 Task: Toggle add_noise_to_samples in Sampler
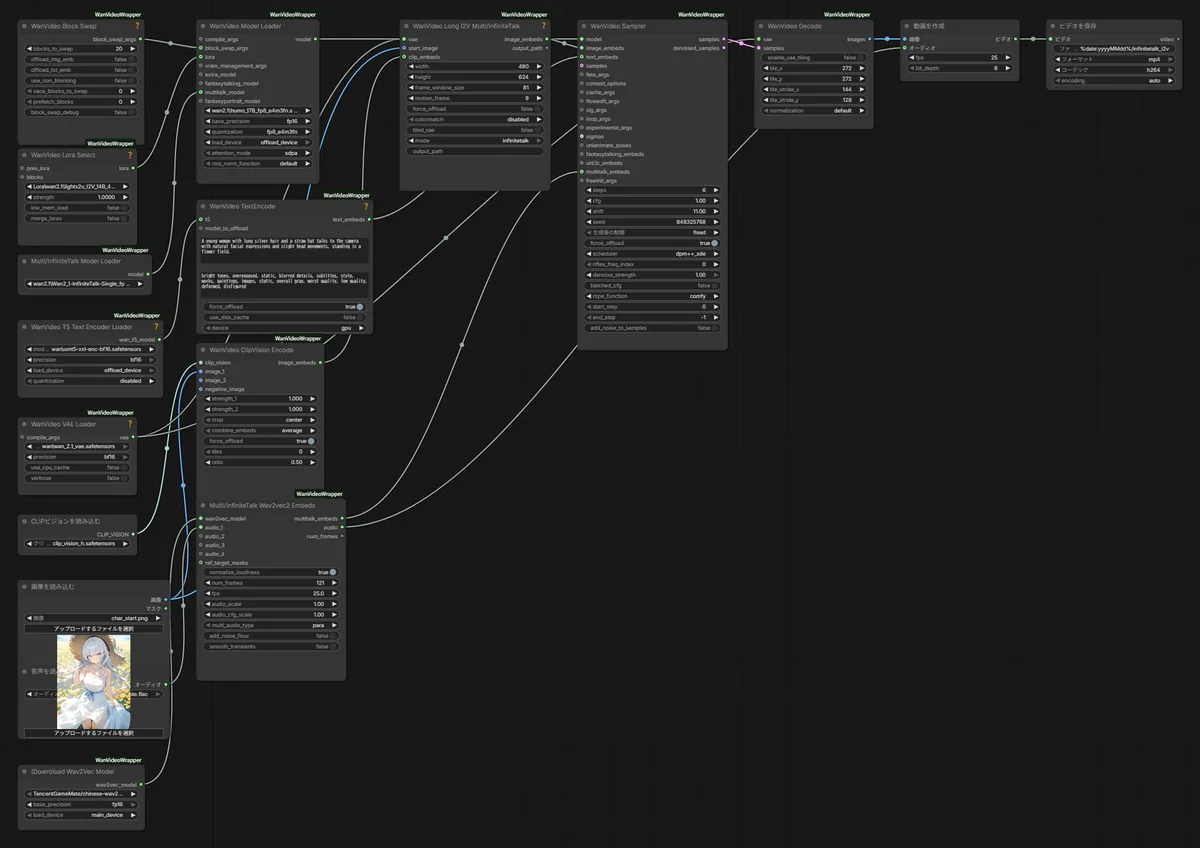pos(651,327)
